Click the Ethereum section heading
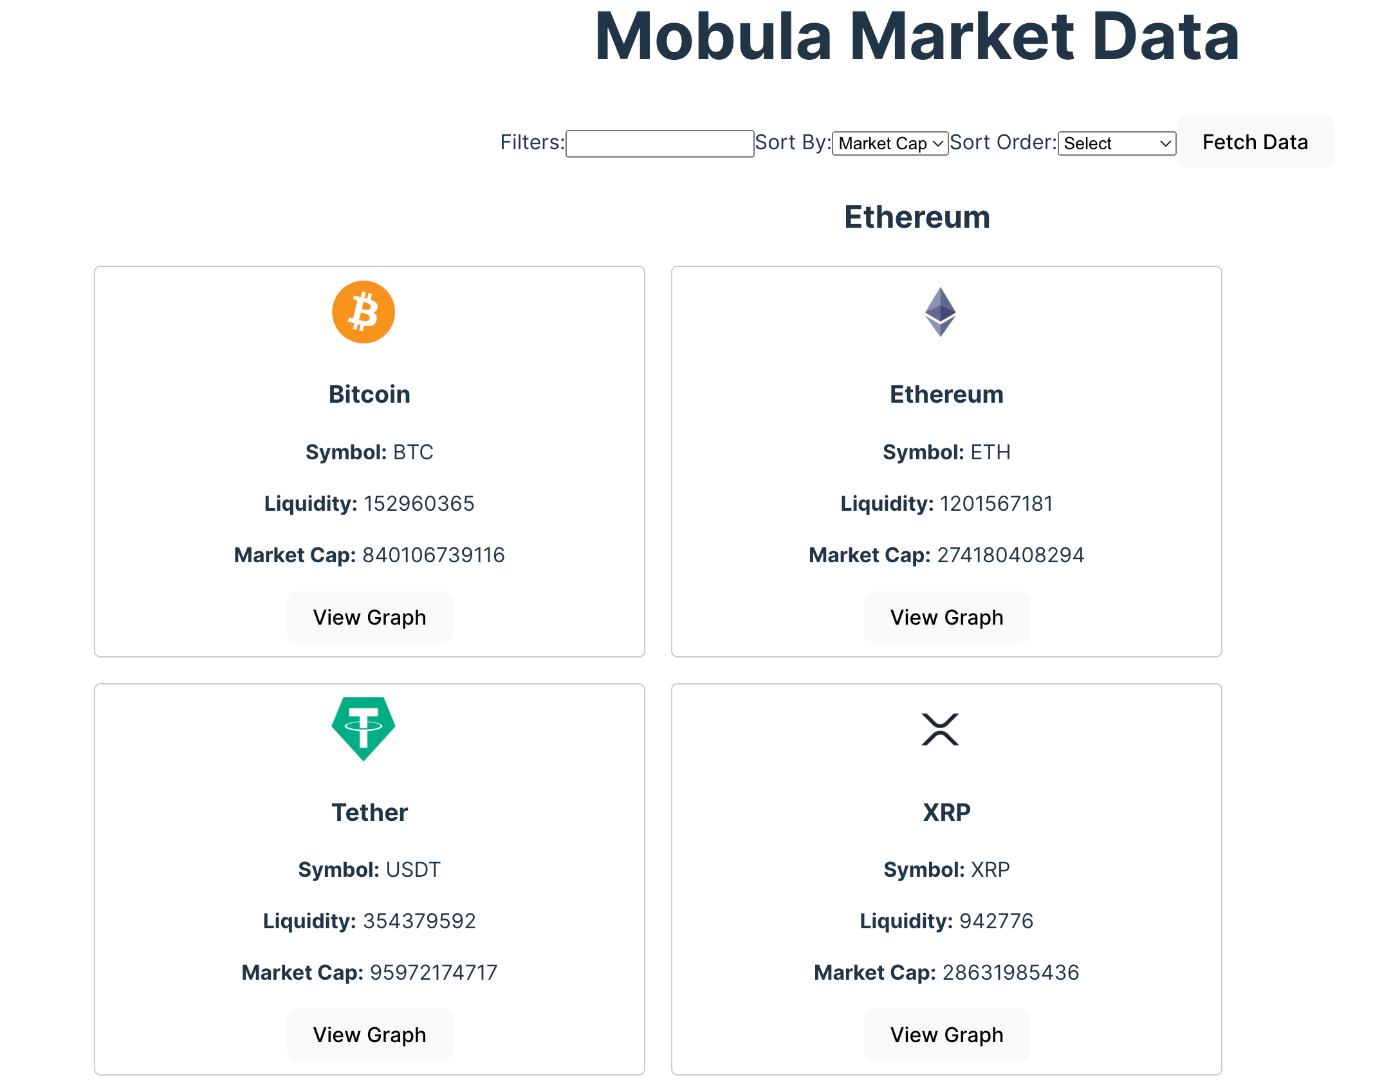The height and width of the screenshot is (1091, 1400). point(916,217)
